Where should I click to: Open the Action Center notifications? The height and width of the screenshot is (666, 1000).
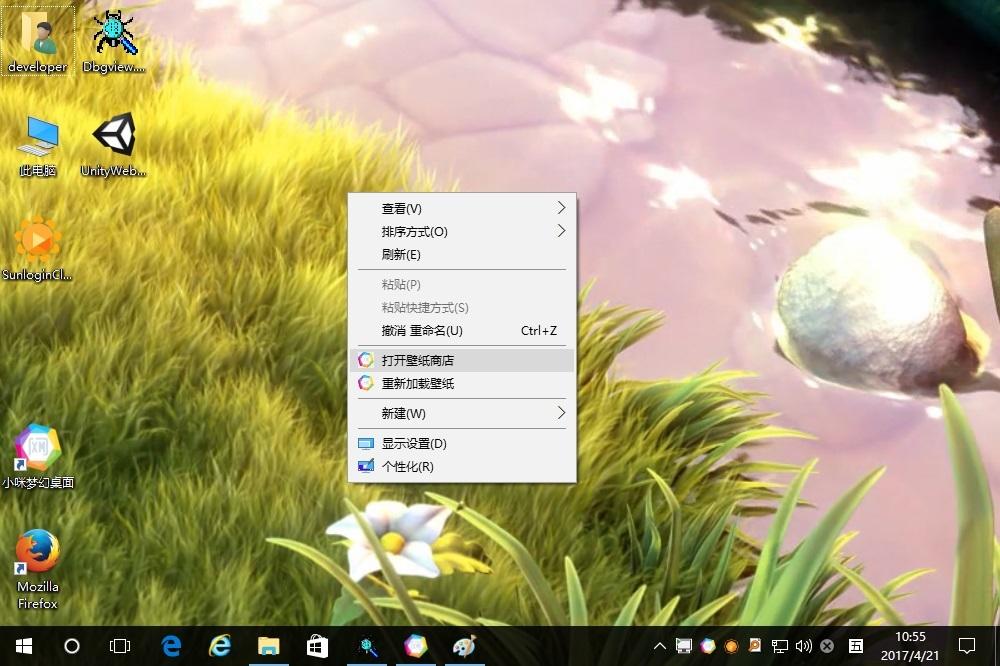point(967,646)
